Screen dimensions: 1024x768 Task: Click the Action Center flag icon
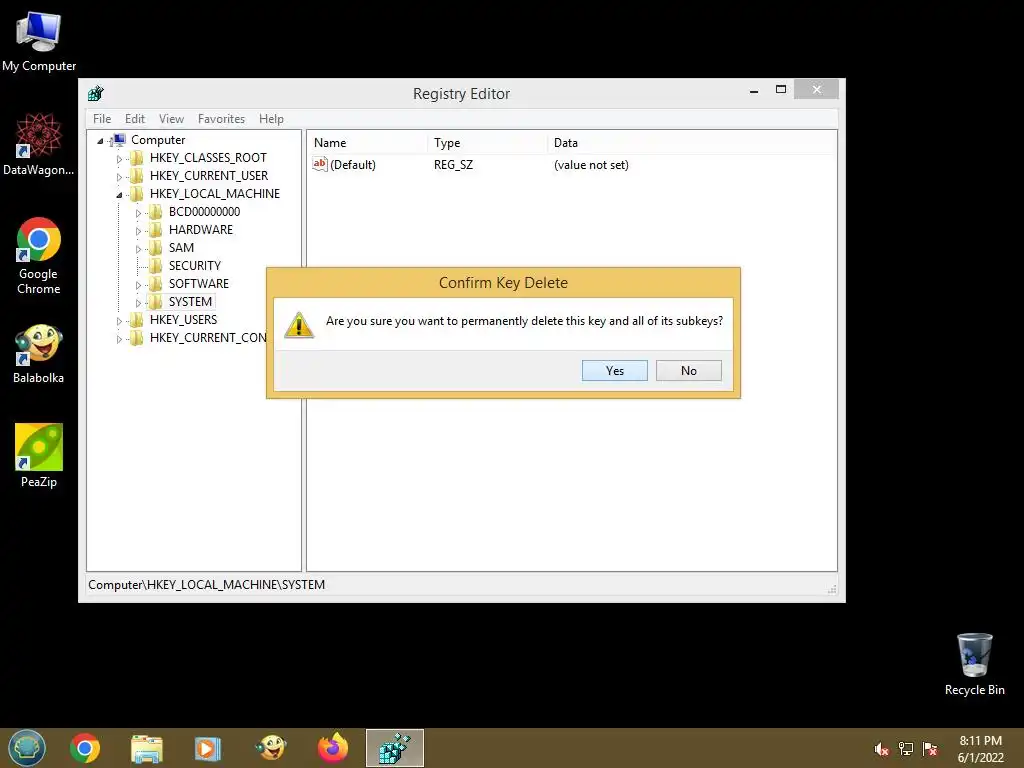pyautogui.click(x=930, y=749)
